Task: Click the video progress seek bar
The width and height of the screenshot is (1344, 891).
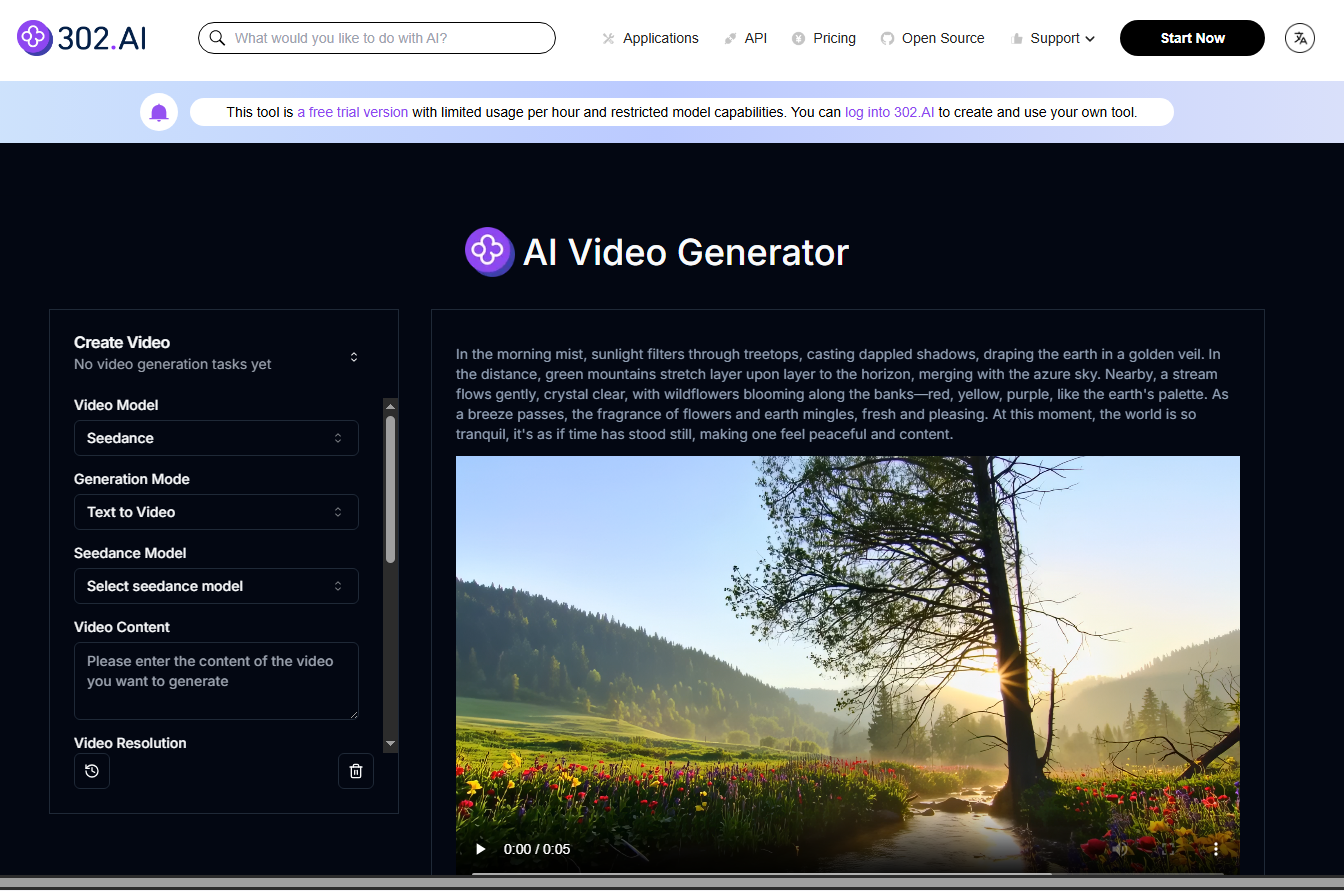Action: click(848, 872)
